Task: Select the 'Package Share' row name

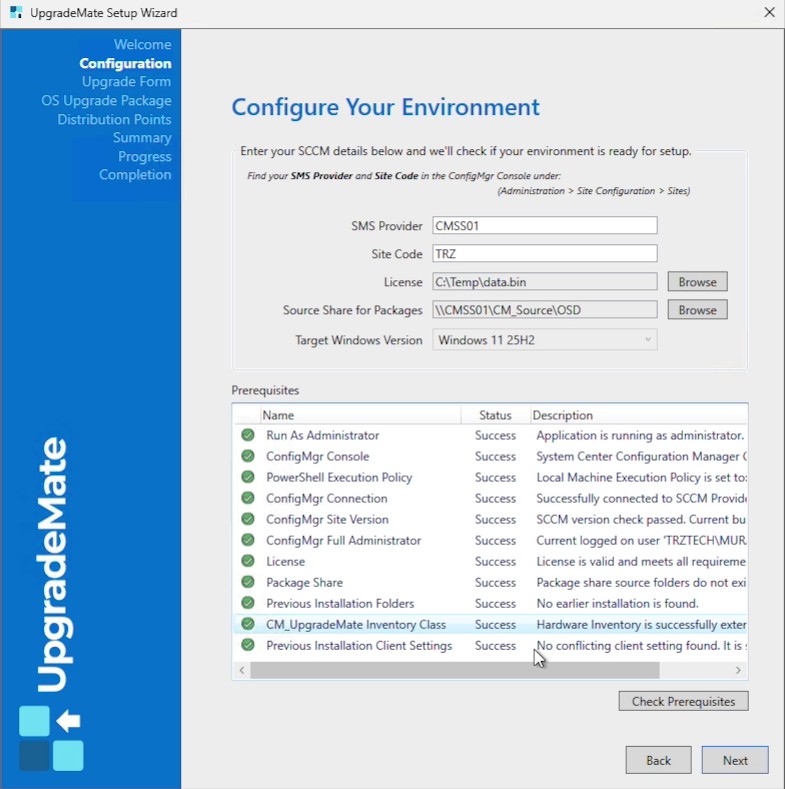Action: click(x=304, y=583)
